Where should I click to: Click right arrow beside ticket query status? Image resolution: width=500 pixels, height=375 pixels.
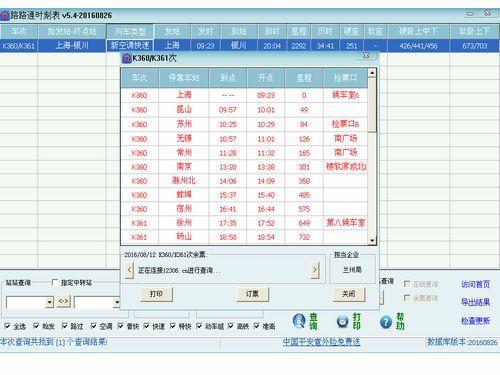point(314,270)
